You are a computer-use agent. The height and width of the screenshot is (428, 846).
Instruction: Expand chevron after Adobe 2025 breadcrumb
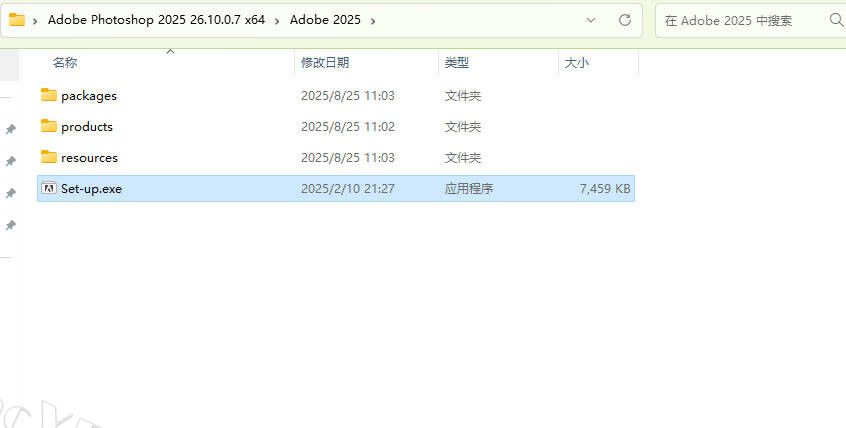[373, 21]
